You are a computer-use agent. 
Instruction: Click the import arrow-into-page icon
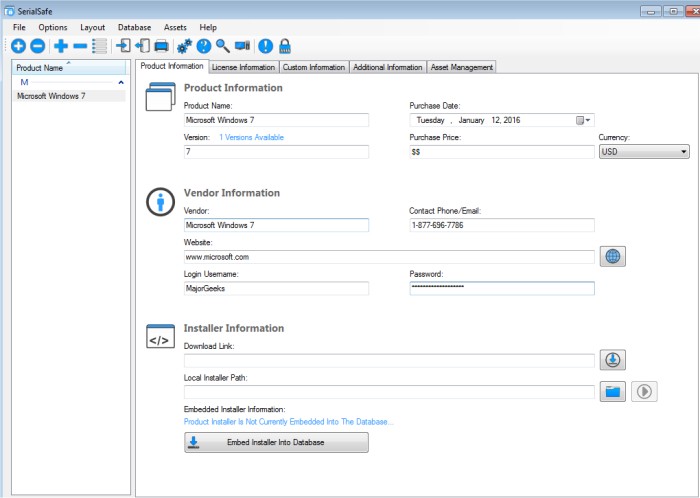(123, 46)
